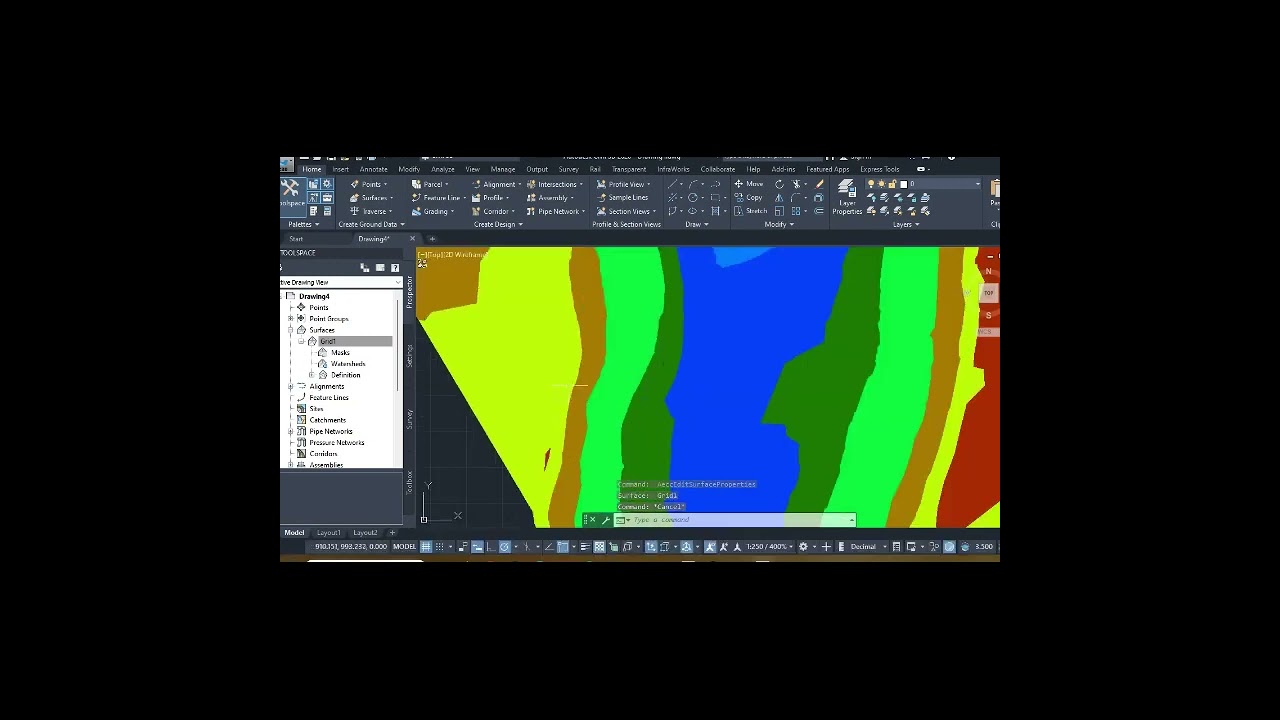Toggle ortho mode in status bar
This screenshot has height=720, width=1280.
(x=490, y=547)
